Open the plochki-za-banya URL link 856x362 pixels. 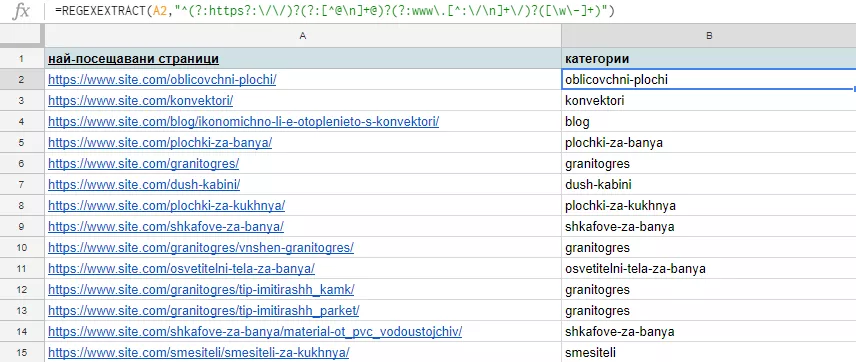[160, 143]
